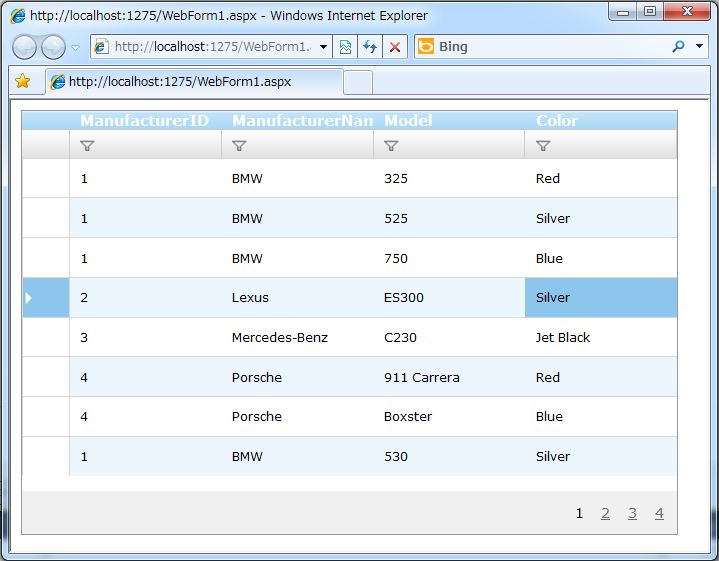The width and height of the screenshot is (719, 561).
Task: Select the Blue cell in the Boxster row
Action: pyautogui.click(x=601, y=417)
